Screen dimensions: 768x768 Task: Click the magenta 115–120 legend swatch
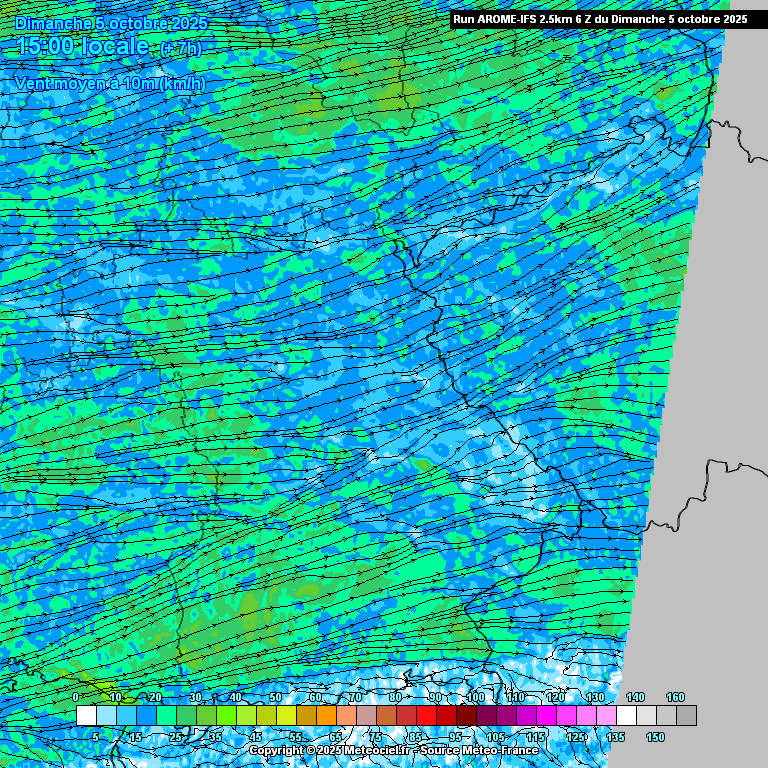pyautogui.click(x=546, y=716)
